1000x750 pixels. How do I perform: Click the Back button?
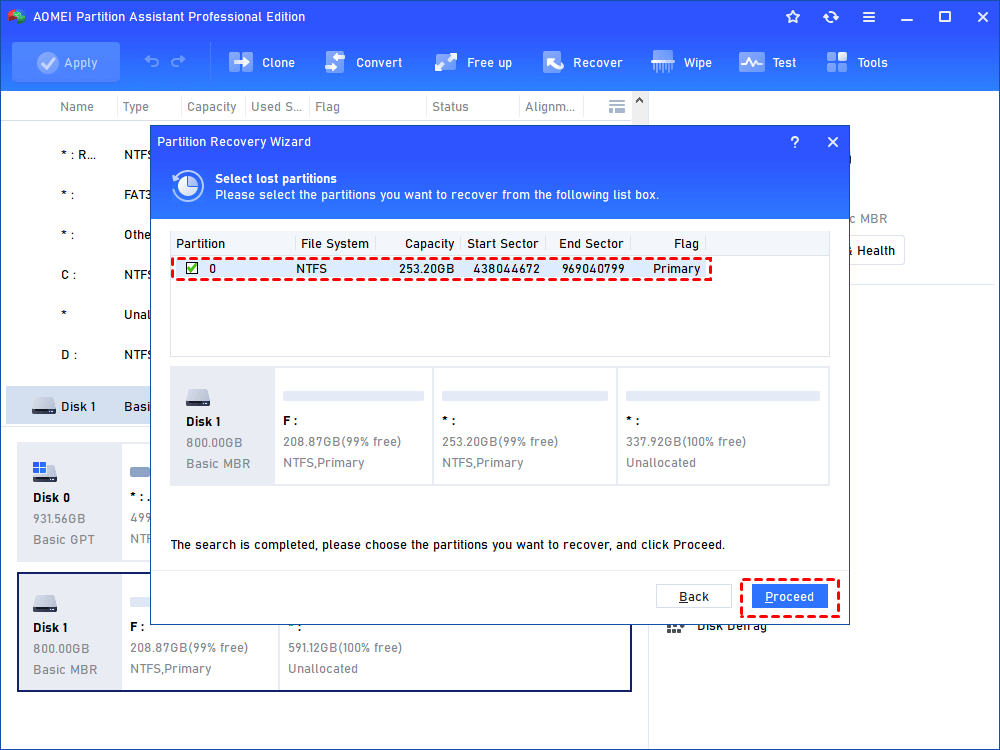click(694, 595)
